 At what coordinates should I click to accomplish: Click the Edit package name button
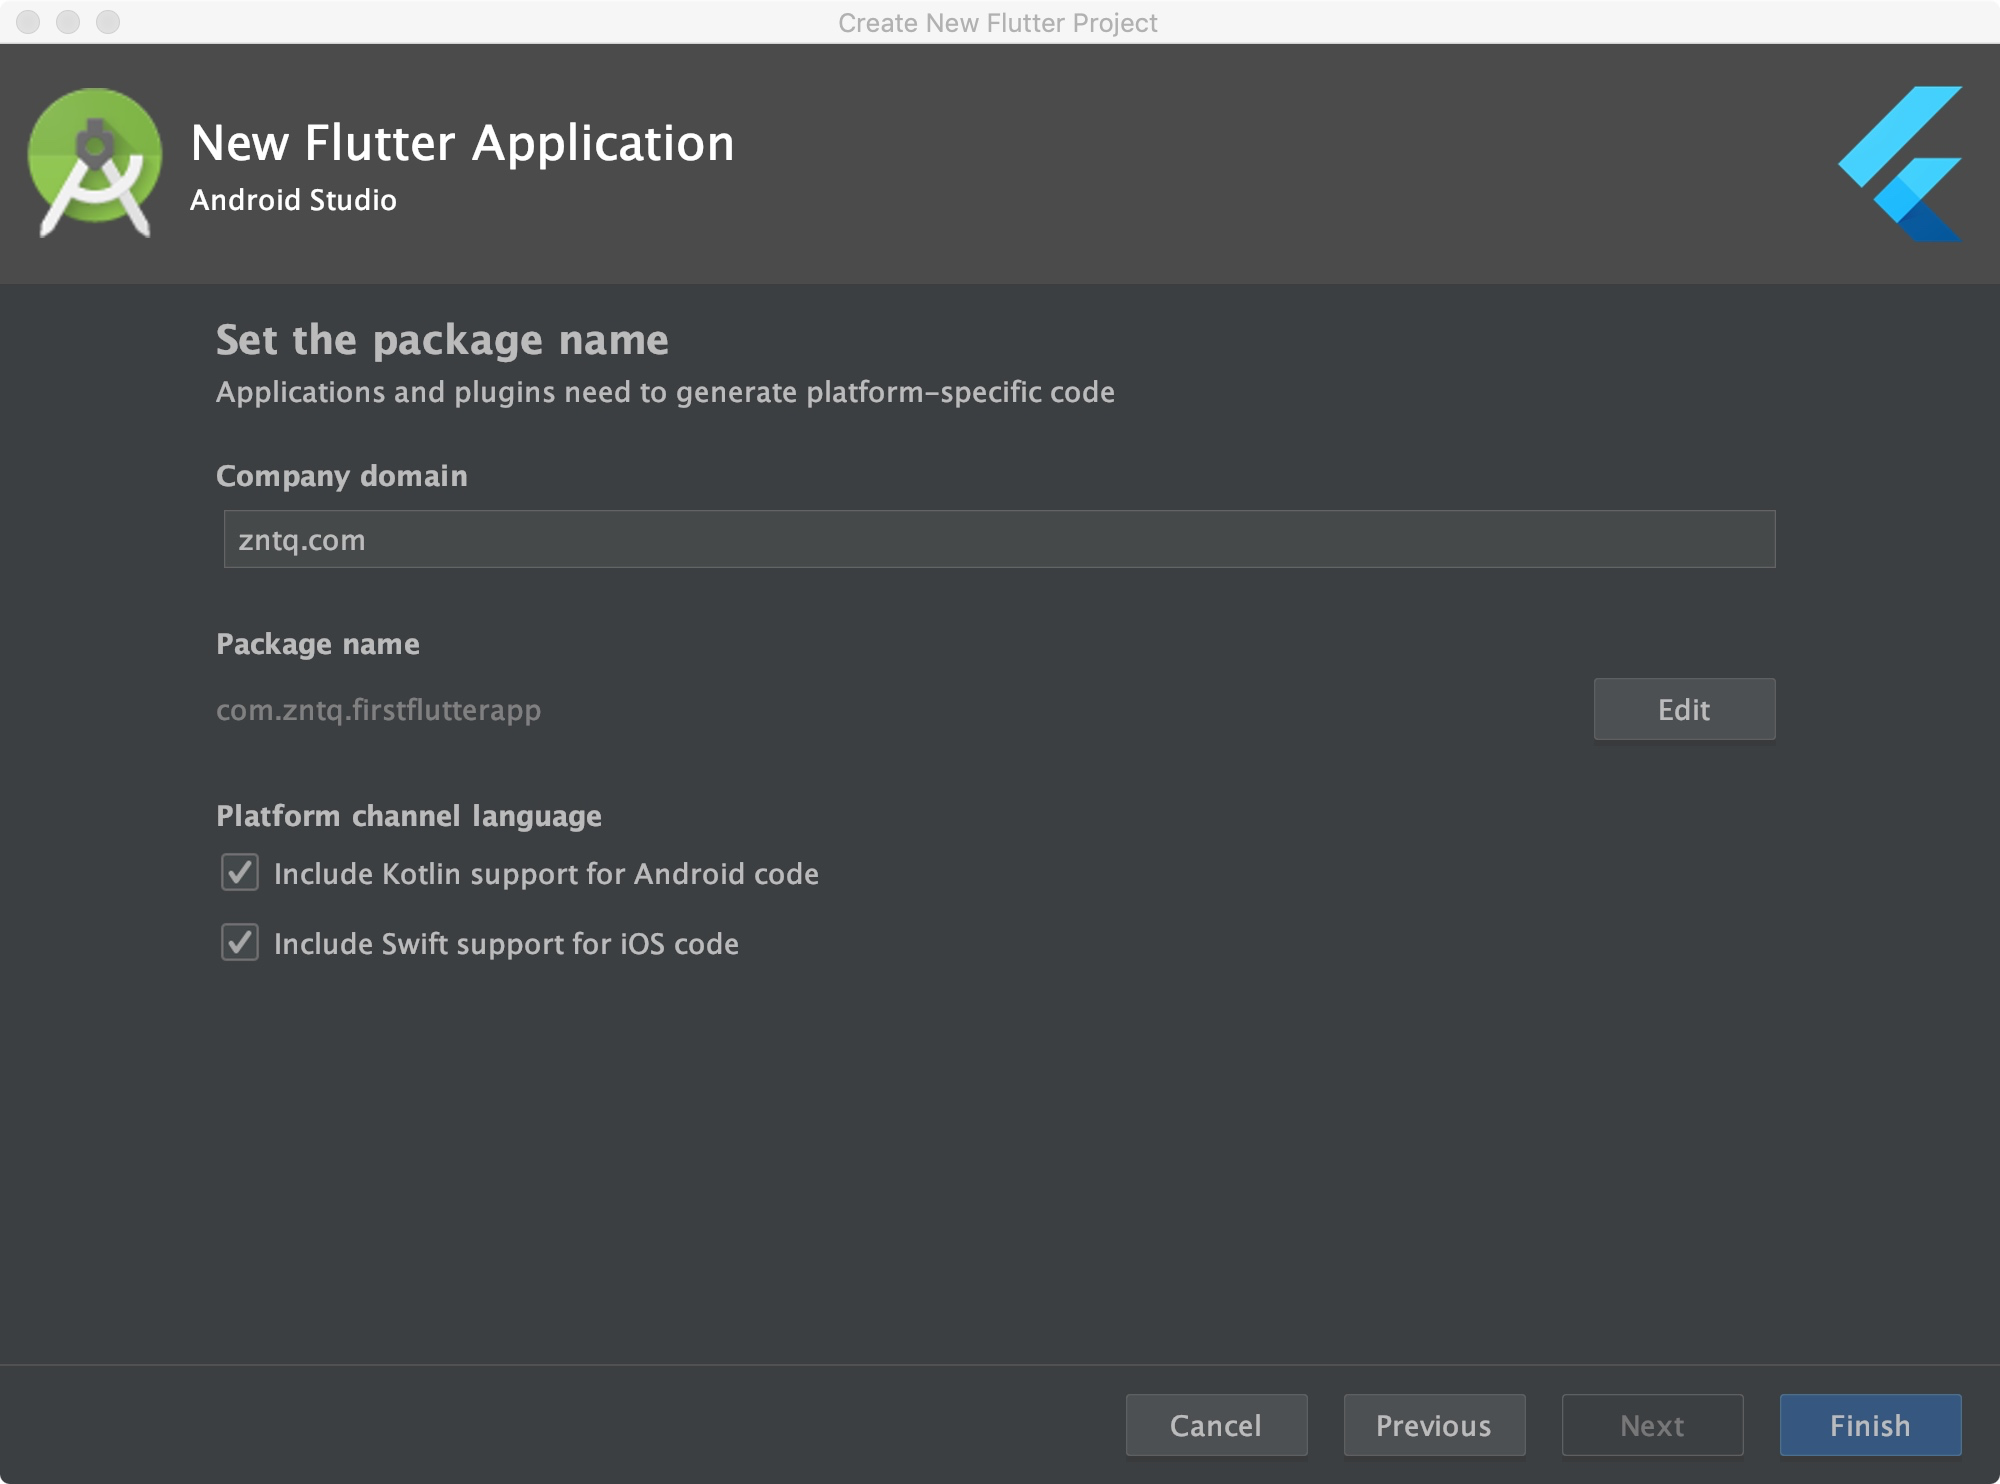pyautogui.click(x=1684, y=709)
